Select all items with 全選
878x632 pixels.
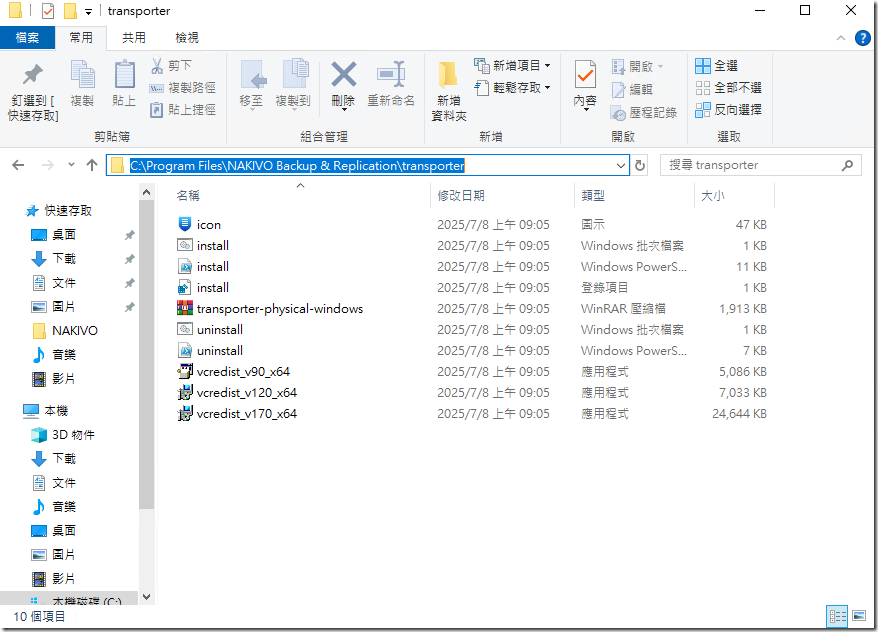coord(716,65)
